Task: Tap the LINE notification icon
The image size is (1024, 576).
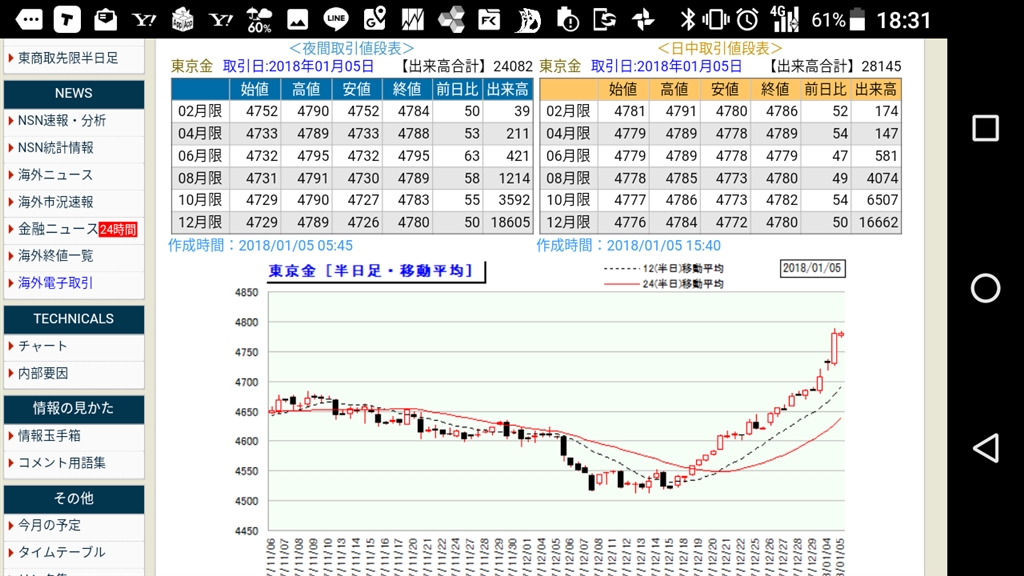Action: [337, 19]
